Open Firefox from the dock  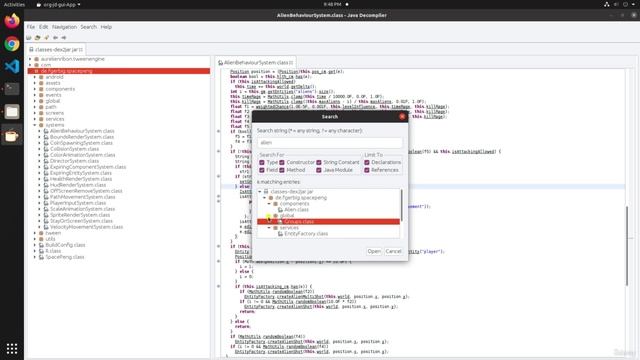coord(12,21)
